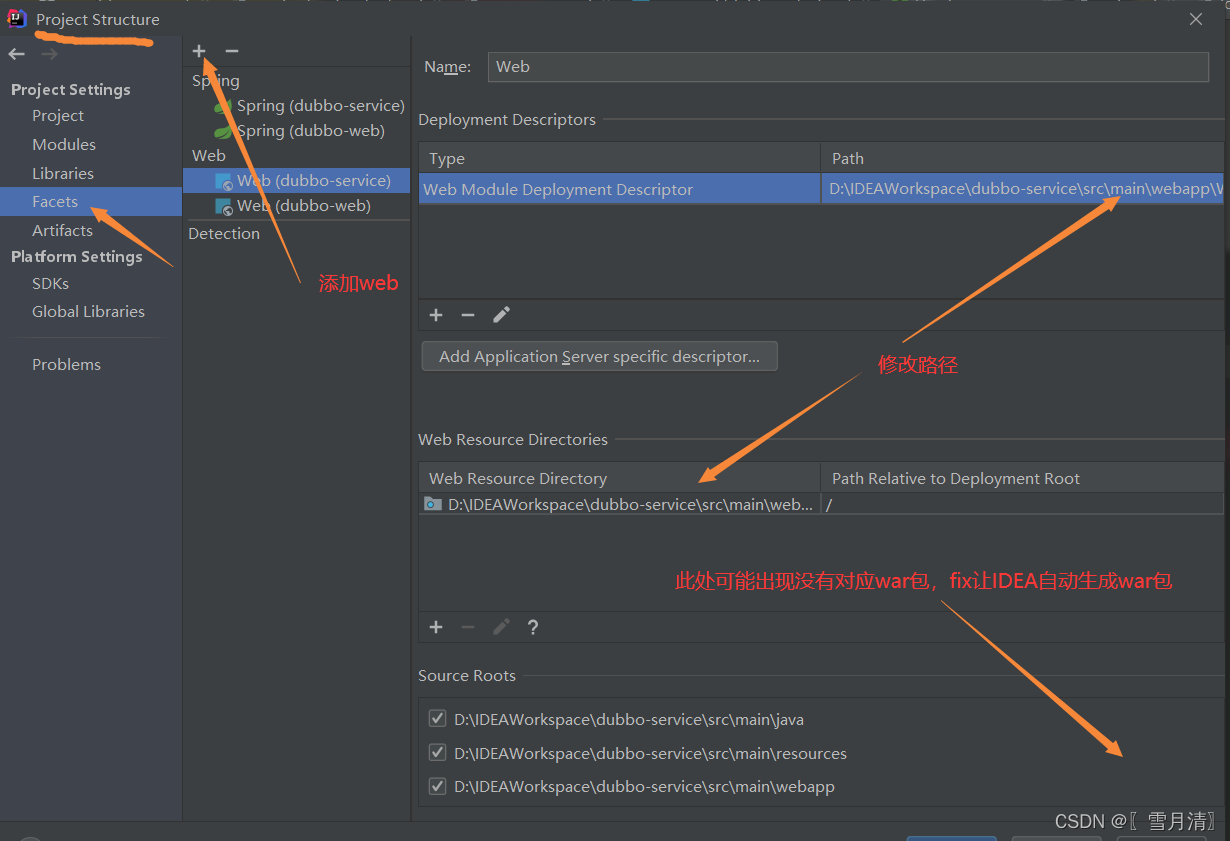Screen dimensions: 1230x841
Task: Add a web resource directory
Action: pos(436,627)
